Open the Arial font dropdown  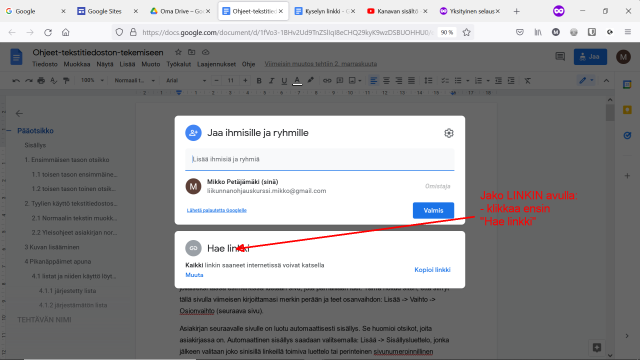[186, 80]
